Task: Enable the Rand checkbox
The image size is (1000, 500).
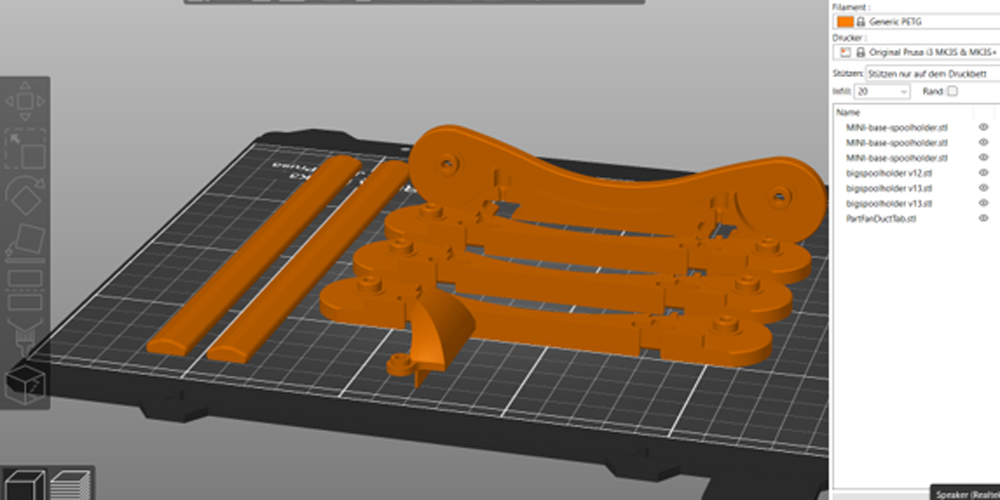Action: 952,91
